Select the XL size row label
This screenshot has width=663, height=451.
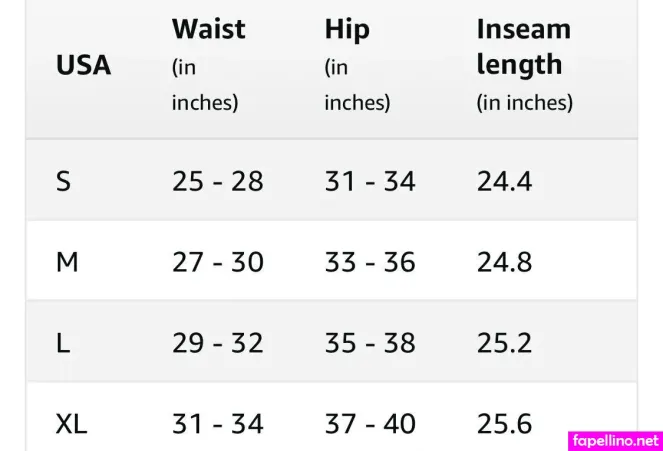click(71, 424)
